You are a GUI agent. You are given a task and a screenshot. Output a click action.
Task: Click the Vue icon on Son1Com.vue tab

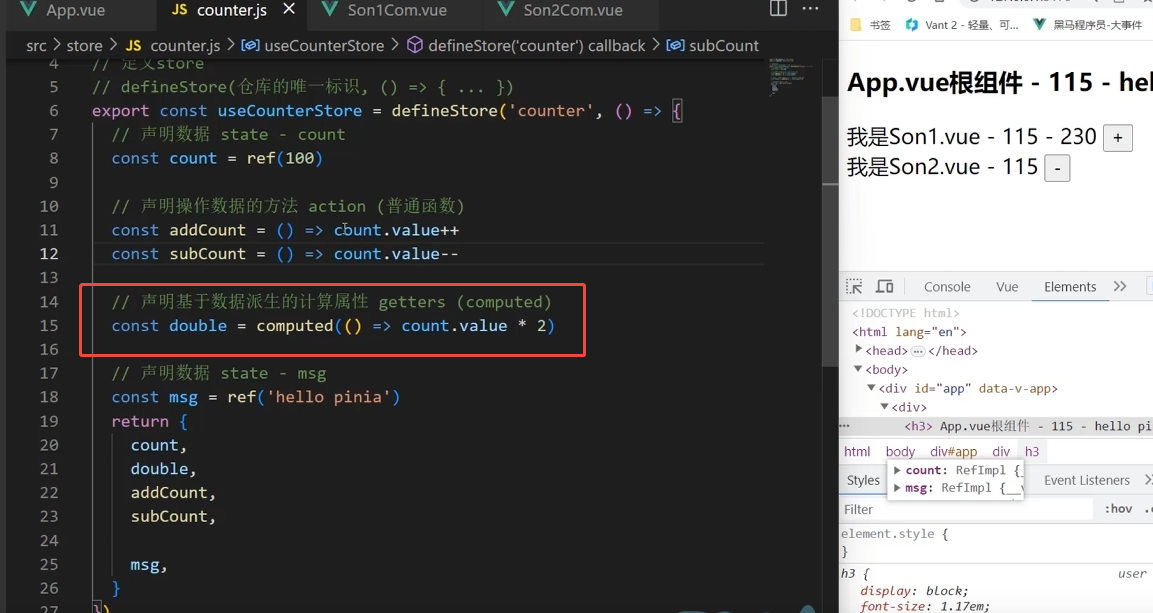click(x=330, y=10)
